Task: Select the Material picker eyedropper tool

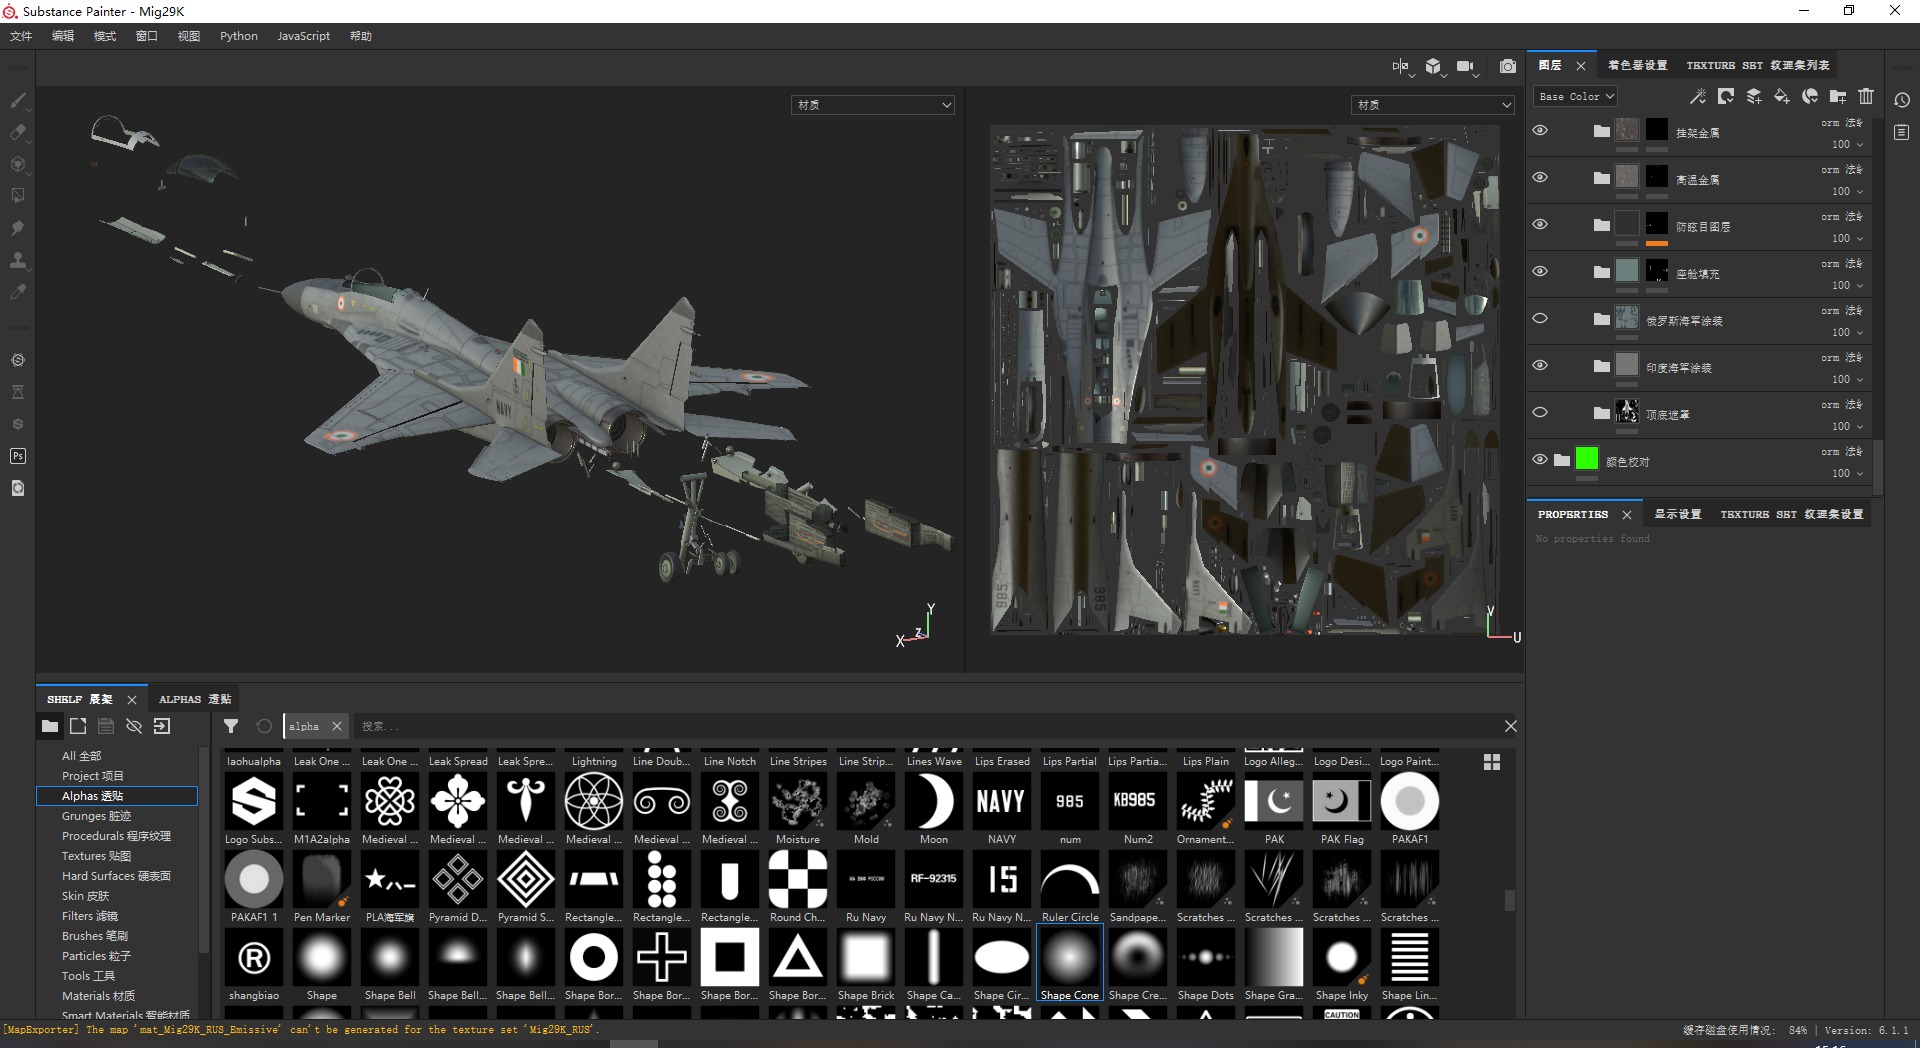Action: pos(18,292)
